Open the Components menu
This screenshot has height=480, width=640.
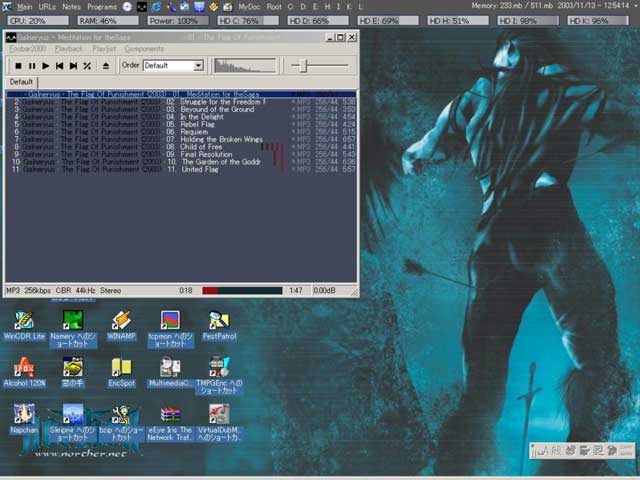click(x=144, y=48)
